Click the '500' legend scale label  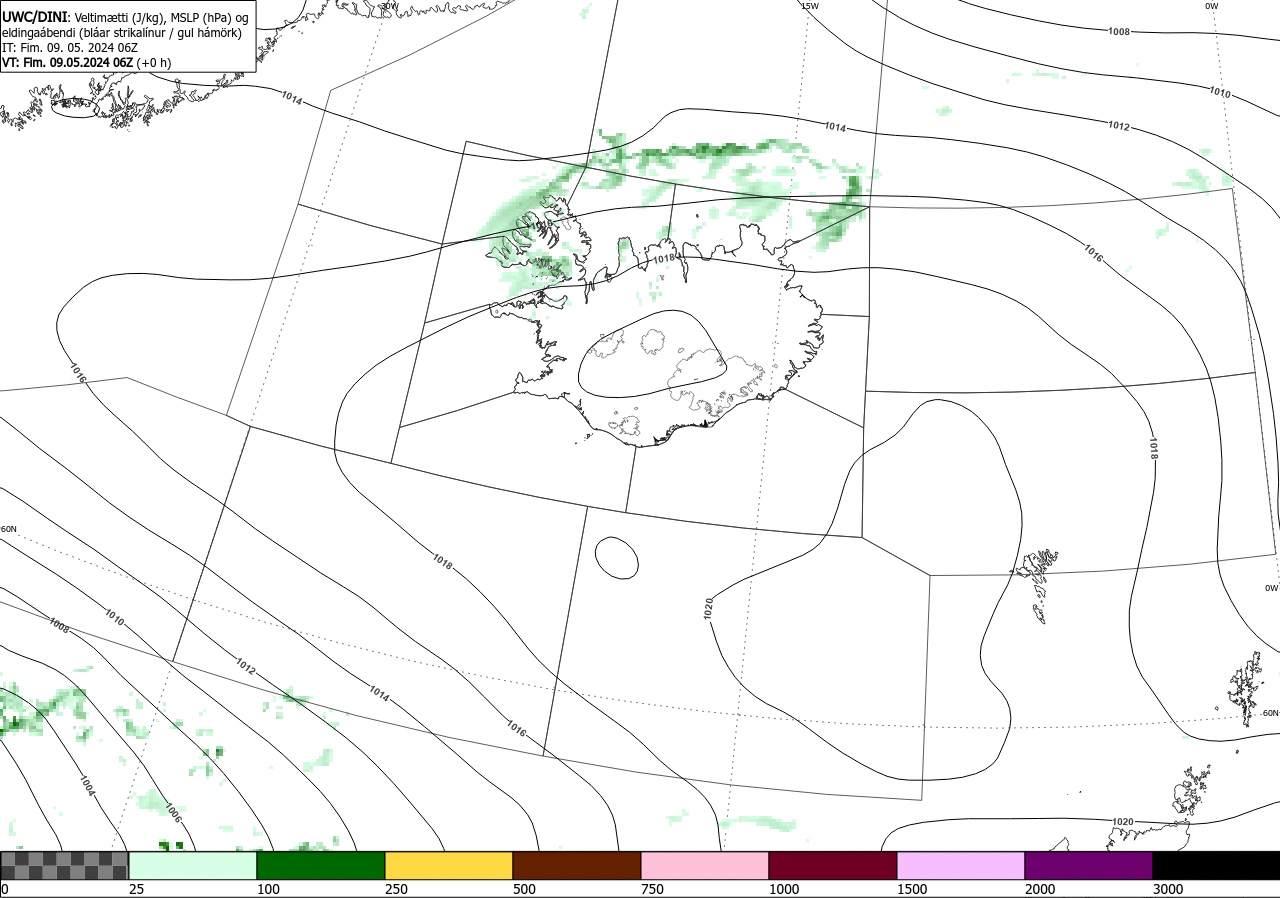click(524, 889)
